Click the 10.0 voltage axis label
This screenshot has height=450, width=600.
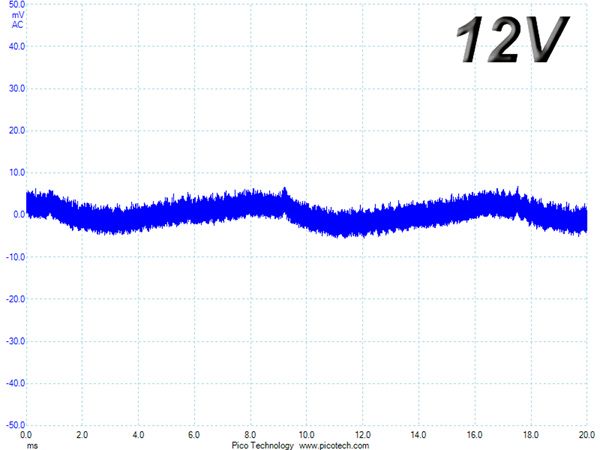(x=17, y=173)
